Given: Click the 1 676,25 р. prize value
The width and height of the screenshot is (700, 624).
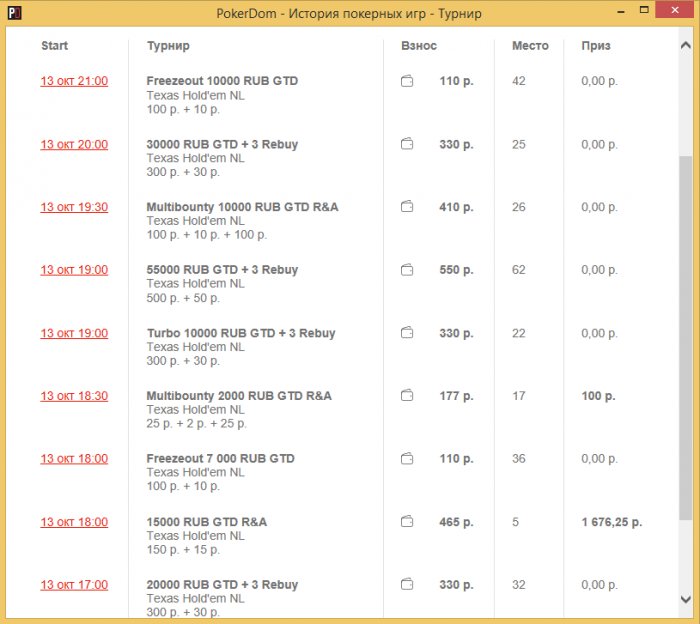Looking at the screenshot, I should click(x=612, y=522).
